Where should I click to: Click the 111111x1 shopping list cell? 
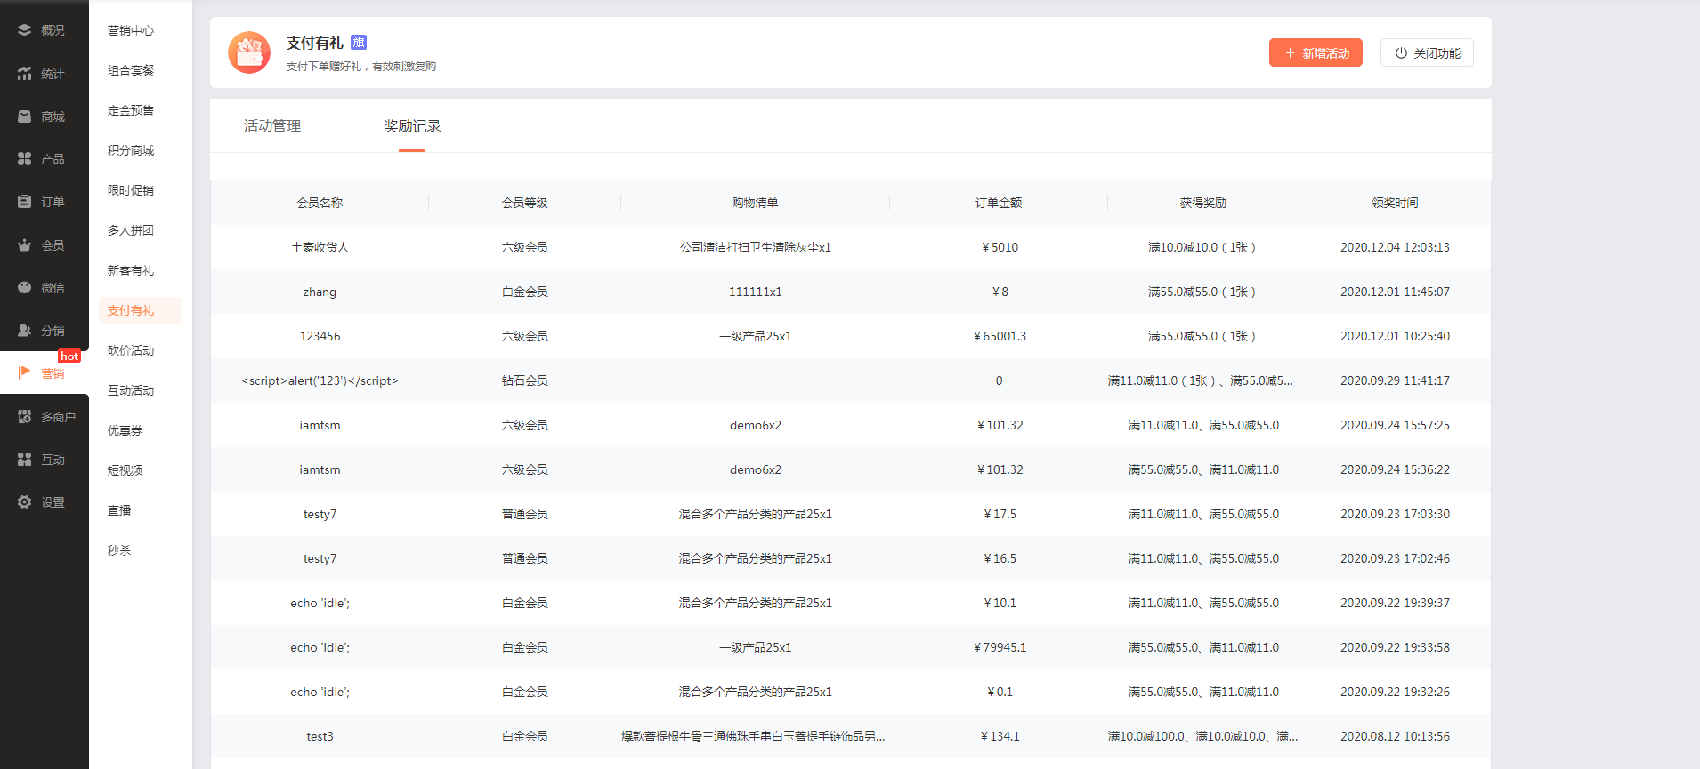click(x=755, y=292)
